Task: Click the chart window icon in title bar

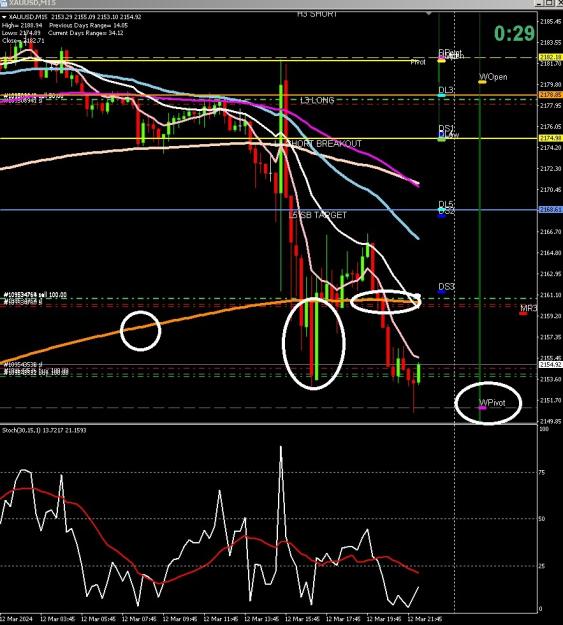Action: pyautogui.click(x=3, y=3)
